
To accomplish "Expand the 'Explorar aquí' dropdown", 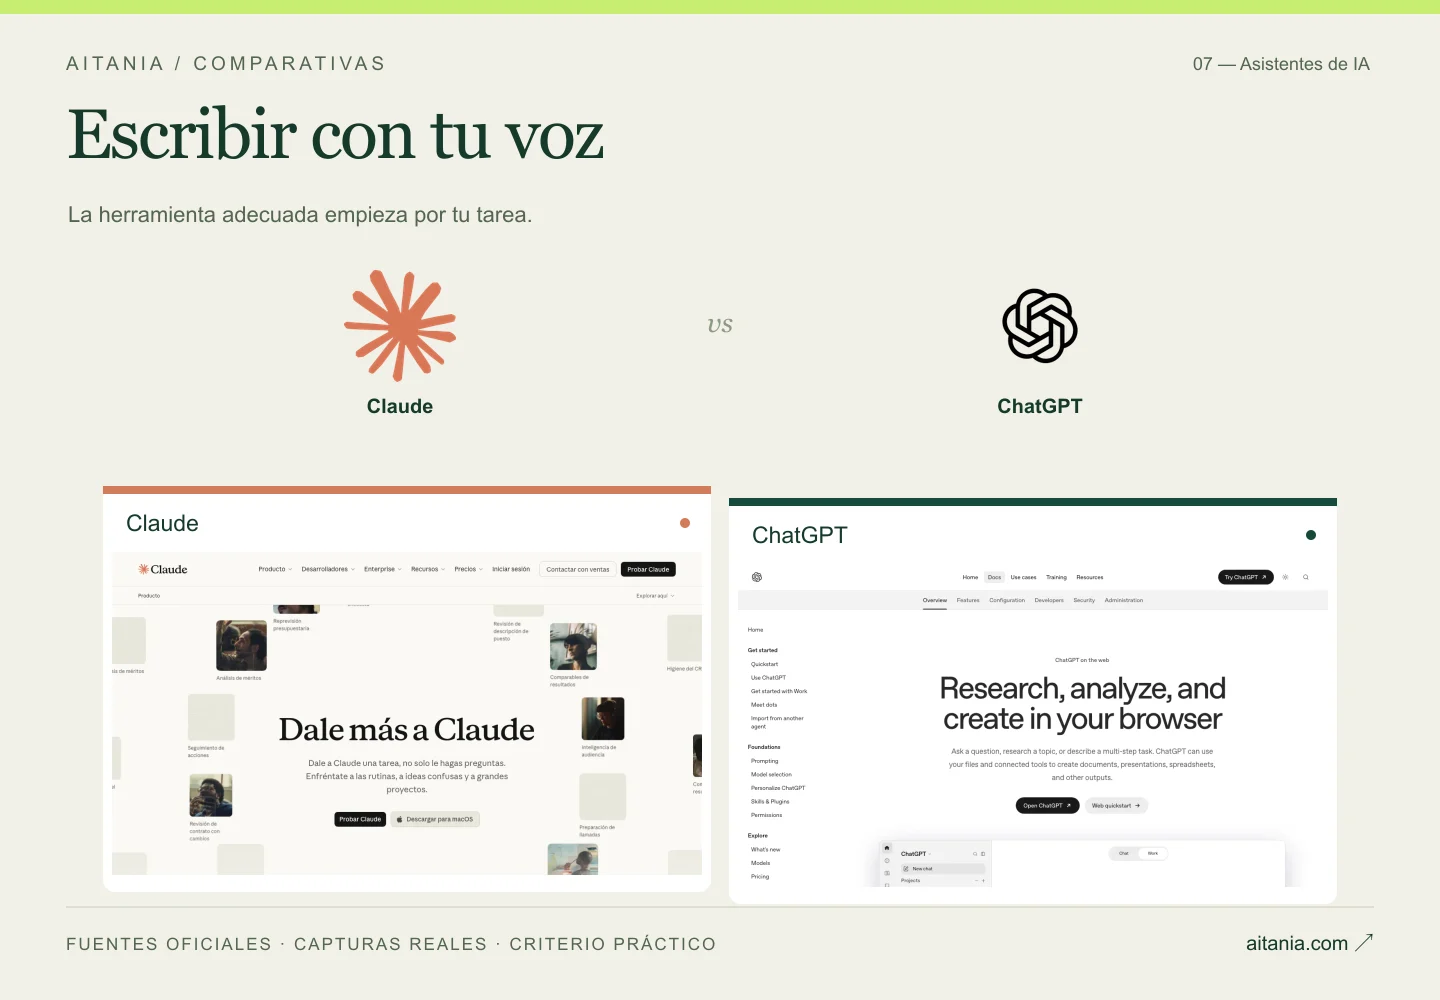I will point(655,596).
